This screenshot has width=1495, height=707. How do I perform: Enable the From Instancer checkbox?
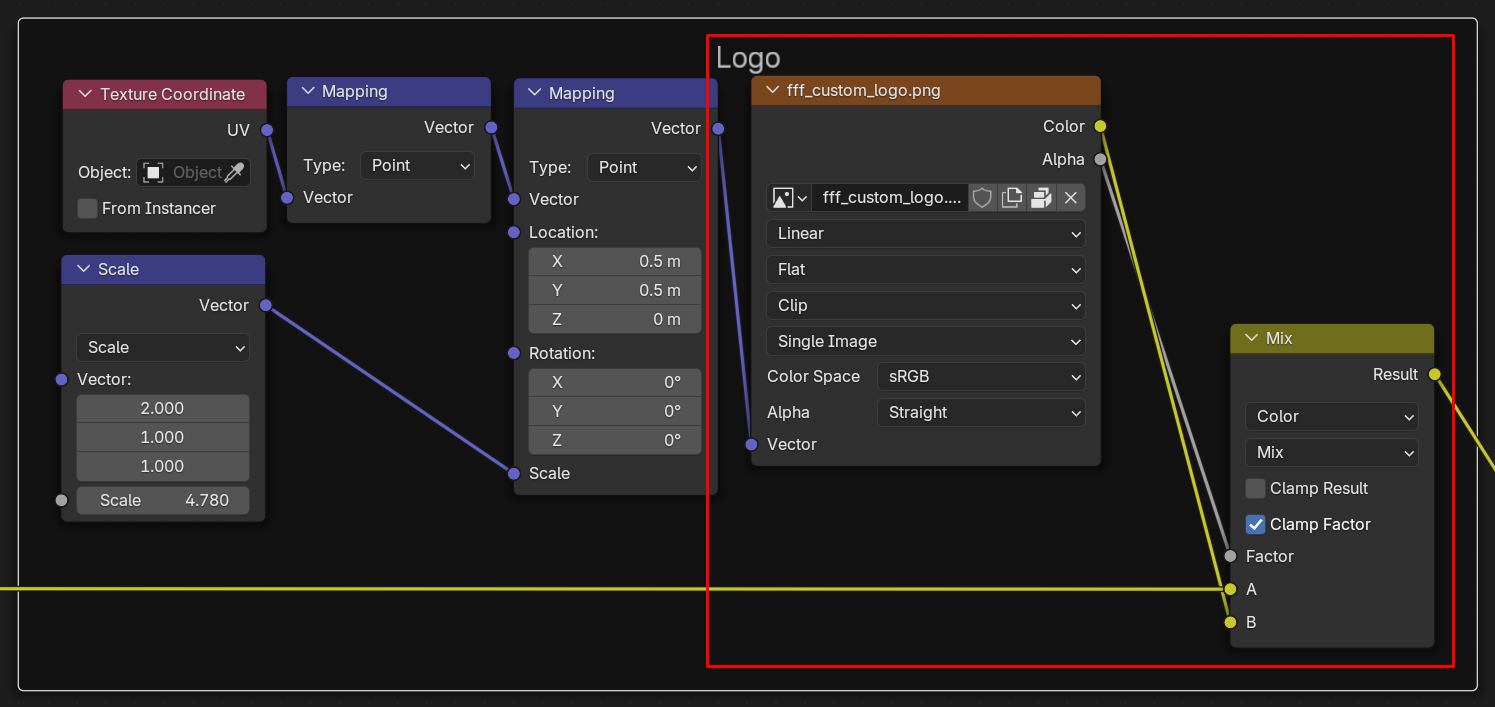88,208
